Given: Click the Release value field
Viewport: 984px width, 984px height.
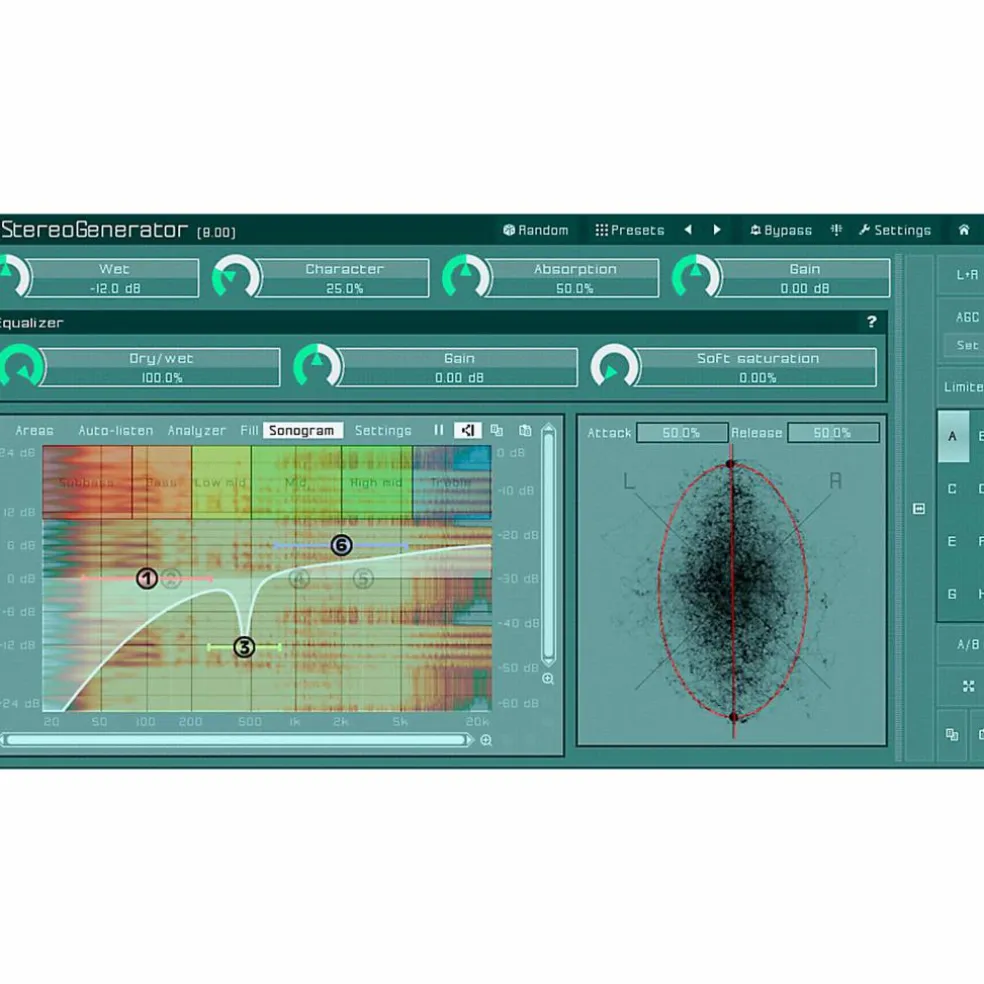Looking at the screenshot, I should point(833,432).
